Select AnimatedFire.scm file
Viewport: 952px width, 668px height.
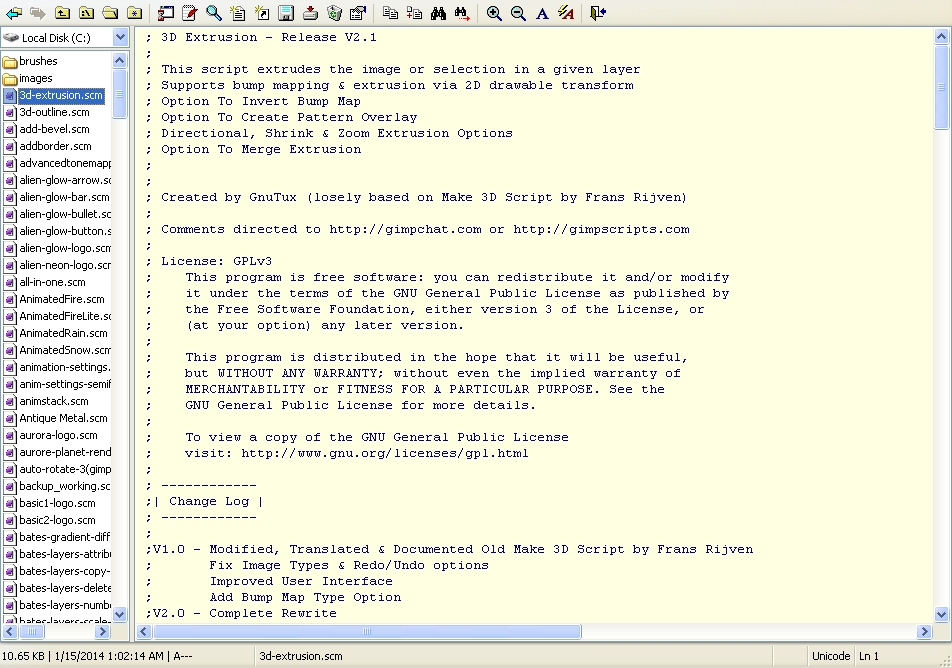coord(61,299)
